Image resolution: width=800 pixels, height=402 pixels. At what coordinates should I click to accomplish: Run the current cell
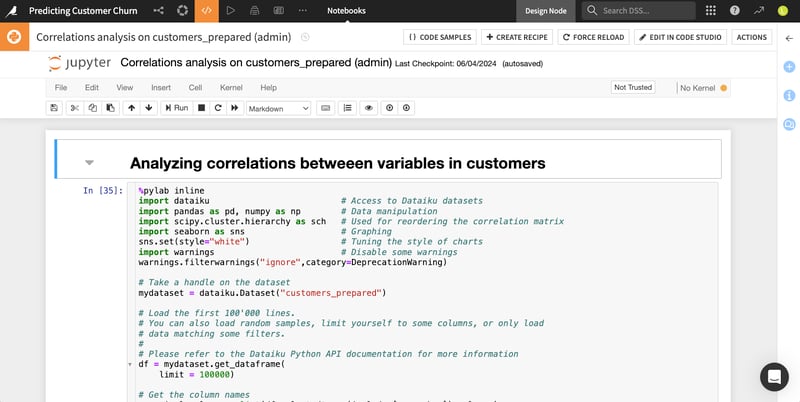tap(175, 108)
